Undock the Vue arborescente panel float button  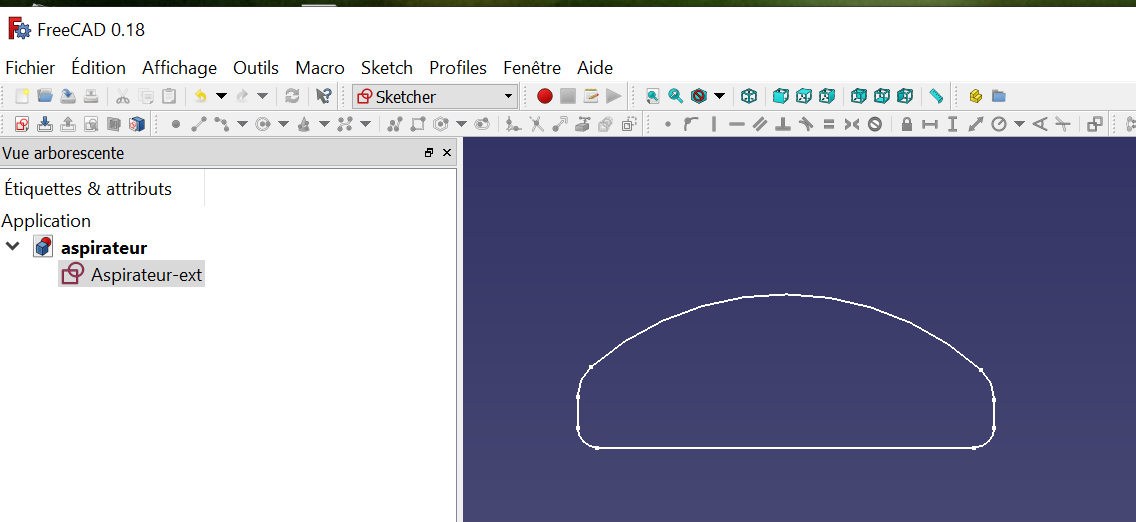429,153
